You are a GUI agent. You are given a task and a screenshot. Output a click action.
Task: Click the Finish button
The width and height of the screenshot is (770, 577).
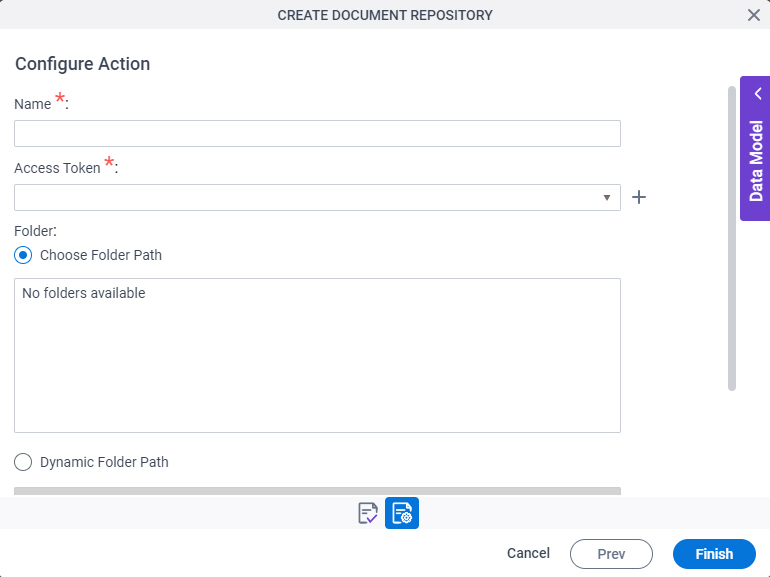pos(714,554)
